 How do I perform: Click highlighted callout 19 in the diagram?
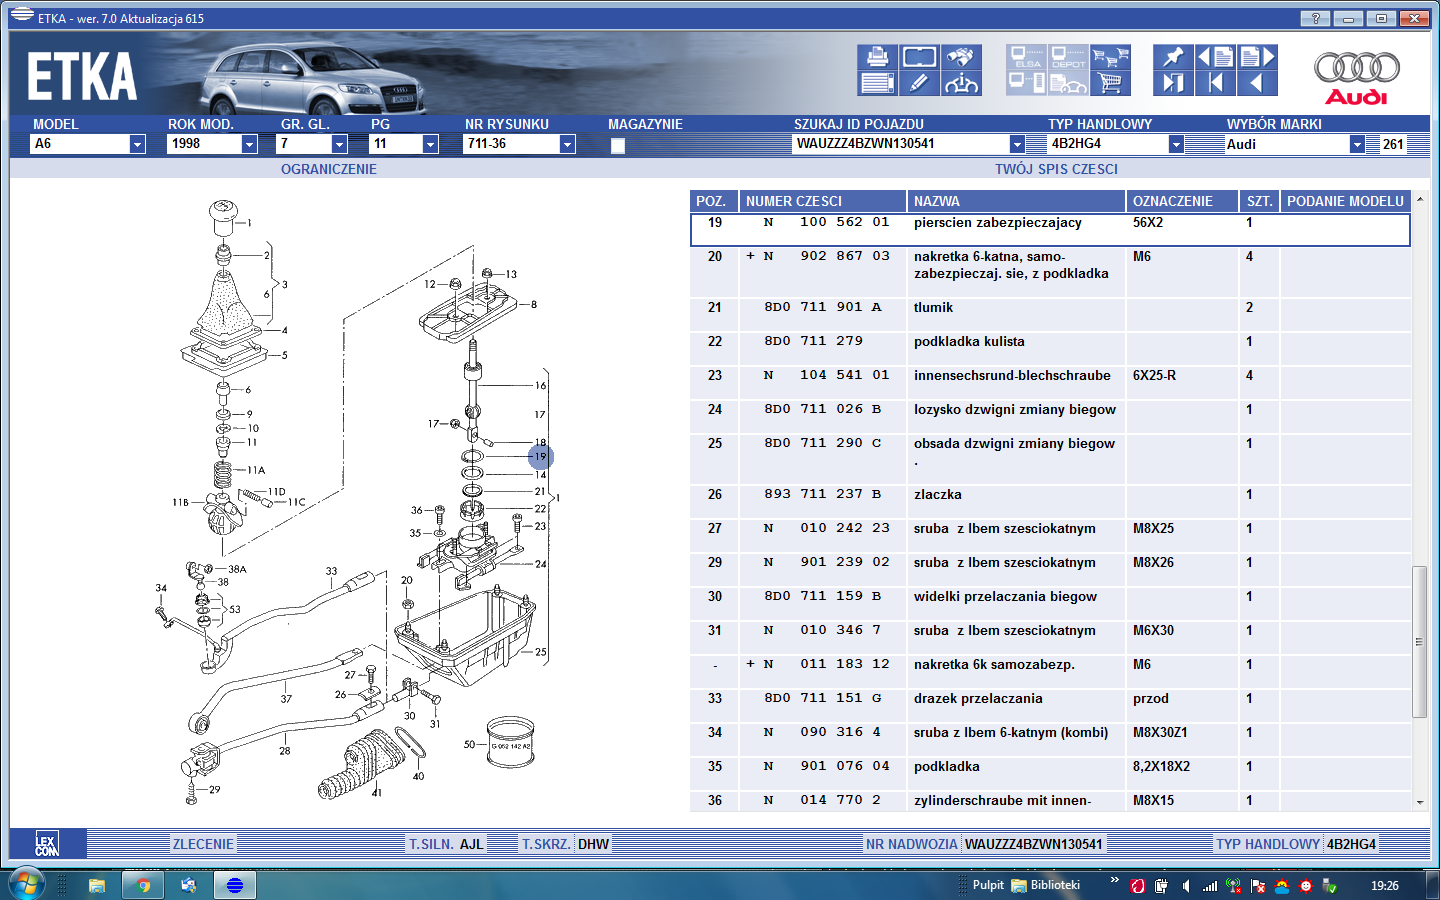click(x=540, y=457)
